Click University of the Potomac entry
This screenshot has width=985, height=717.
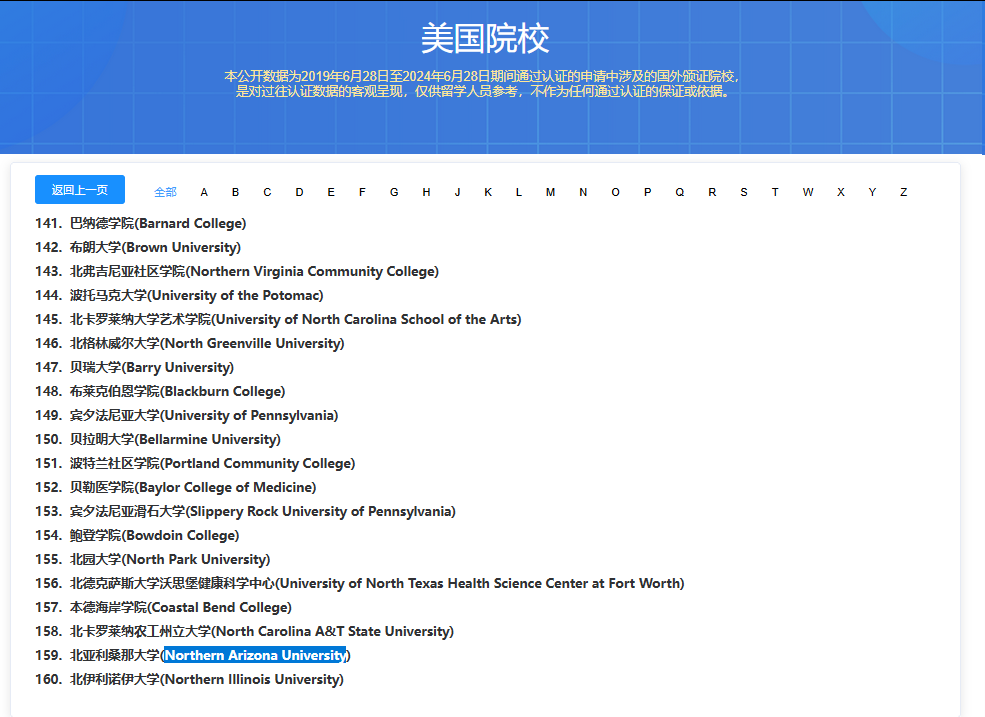(179, 295)
